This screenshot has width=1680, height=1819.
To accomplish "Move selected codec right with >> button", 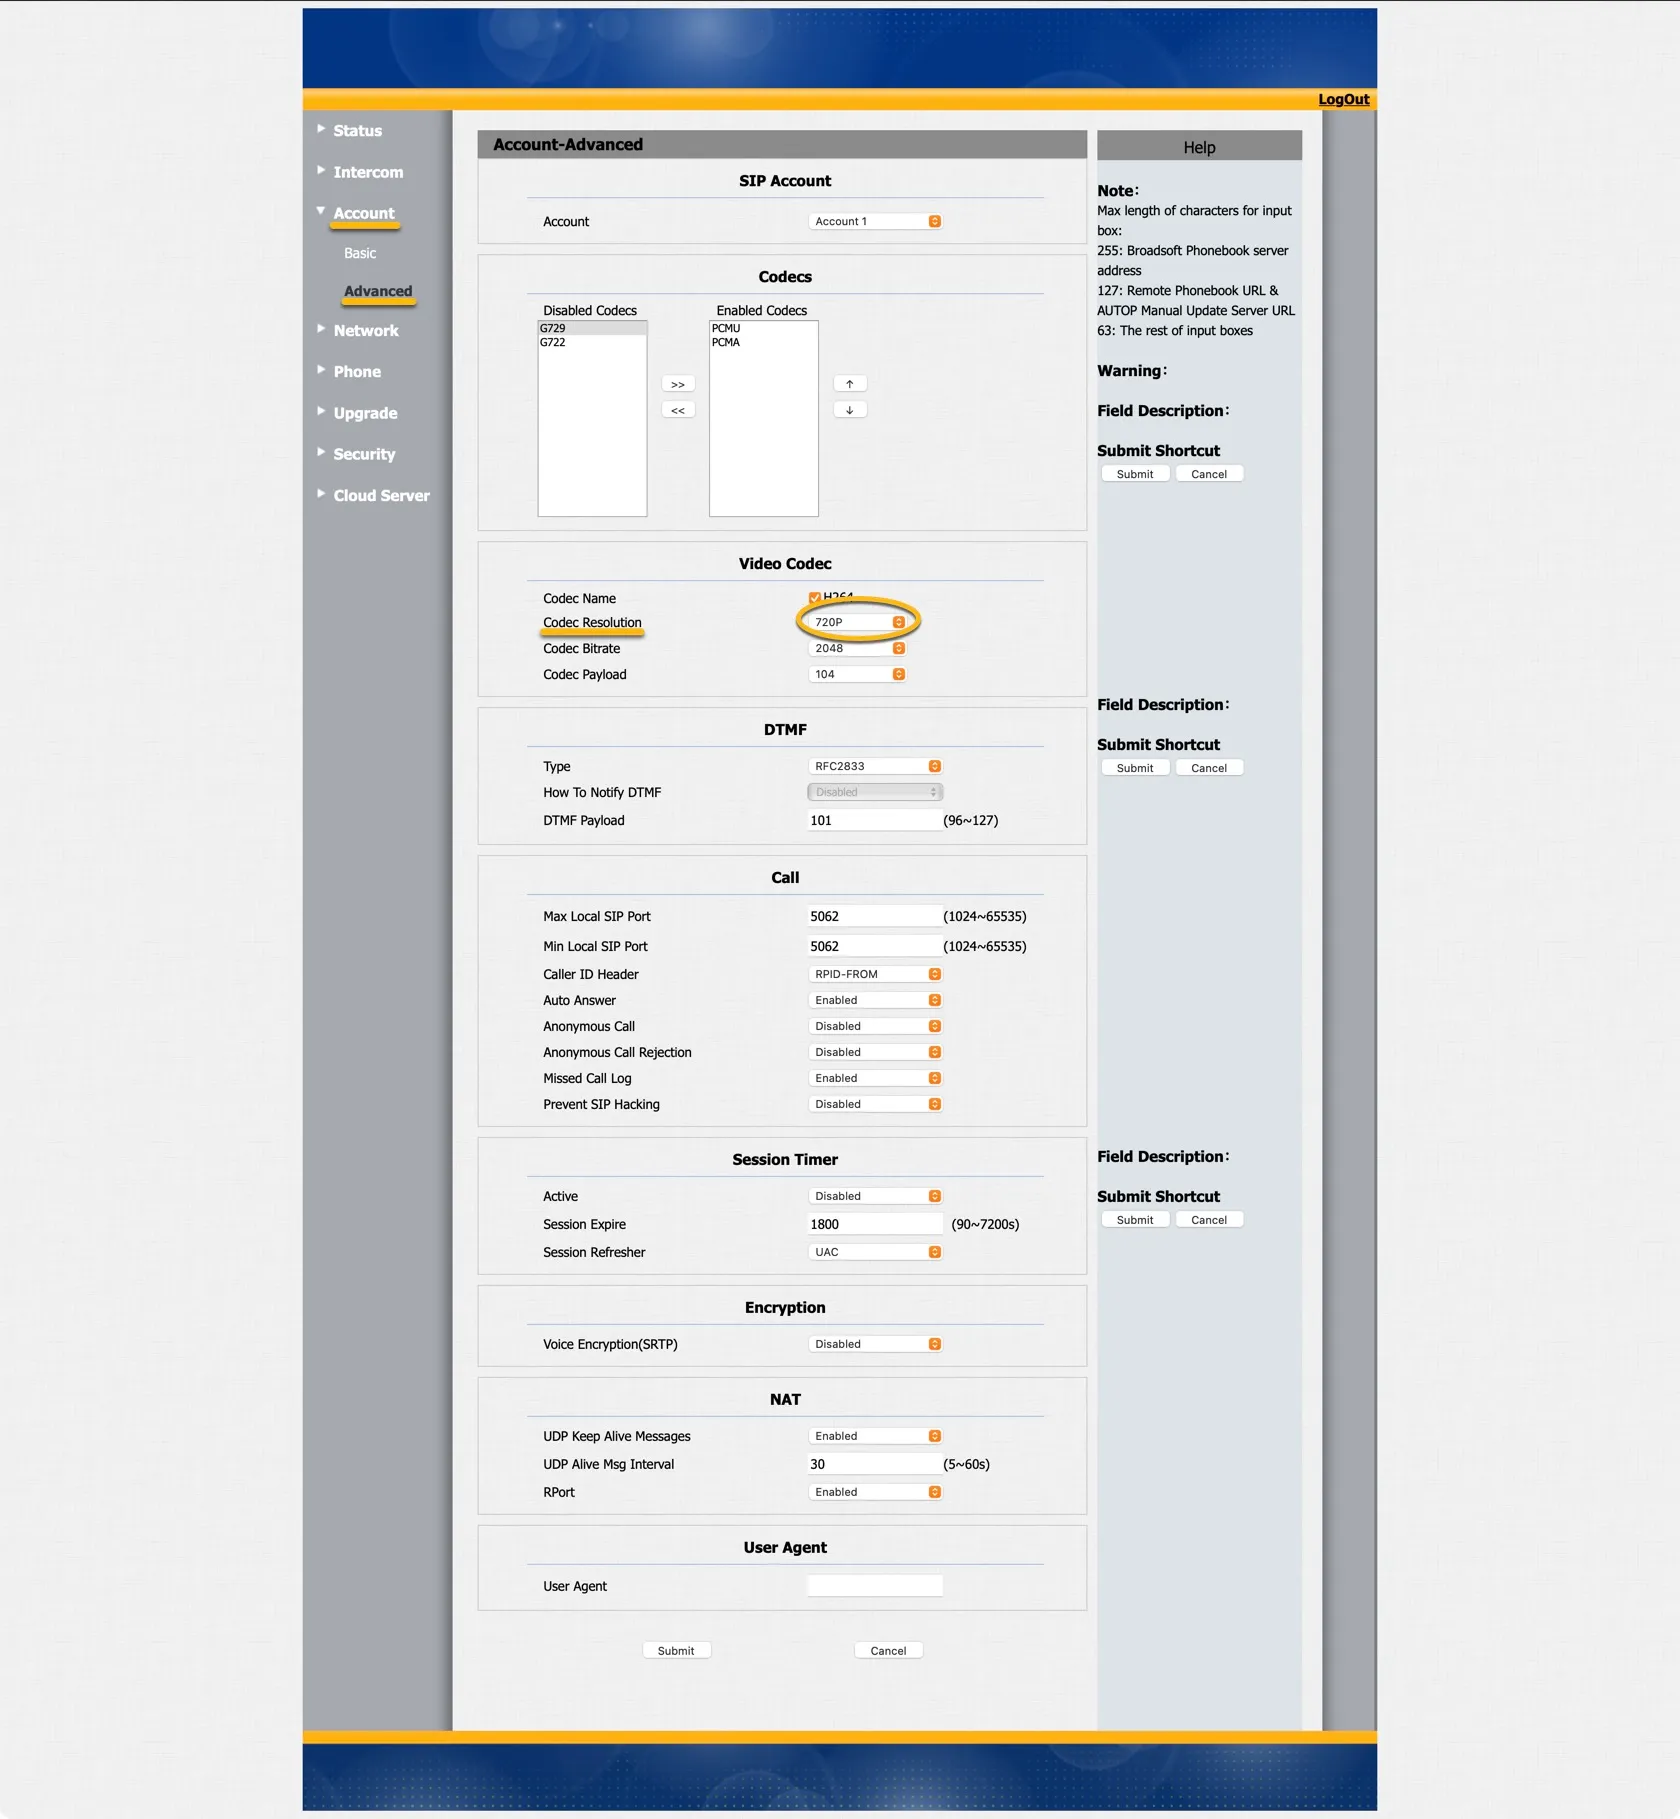I will (678, 384).
